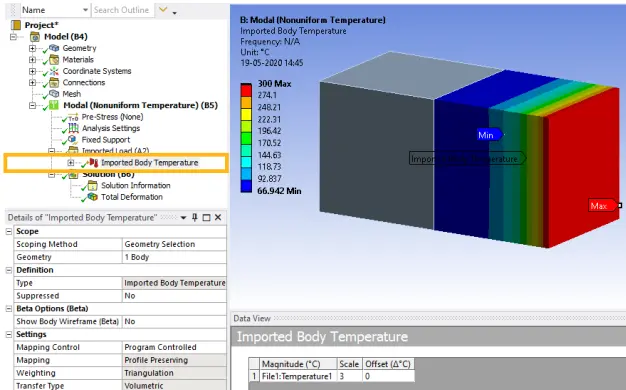Expand the Materials node

coord(32,60)
